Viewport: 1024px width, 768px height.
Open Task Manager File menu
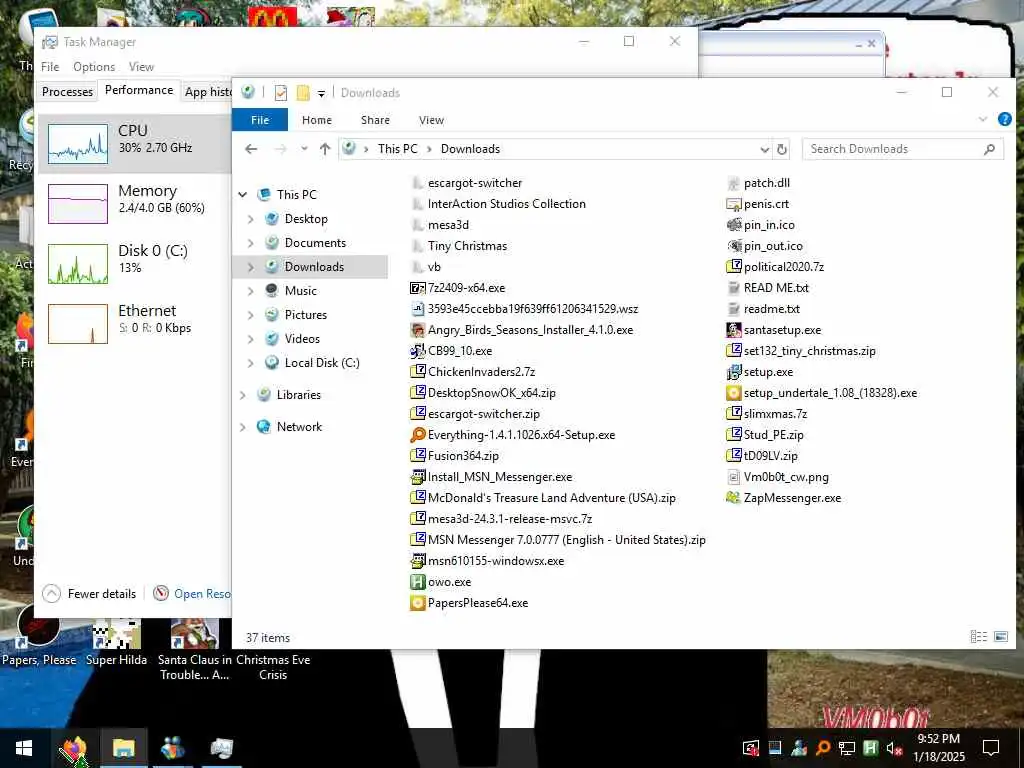(x=50, y=67)
